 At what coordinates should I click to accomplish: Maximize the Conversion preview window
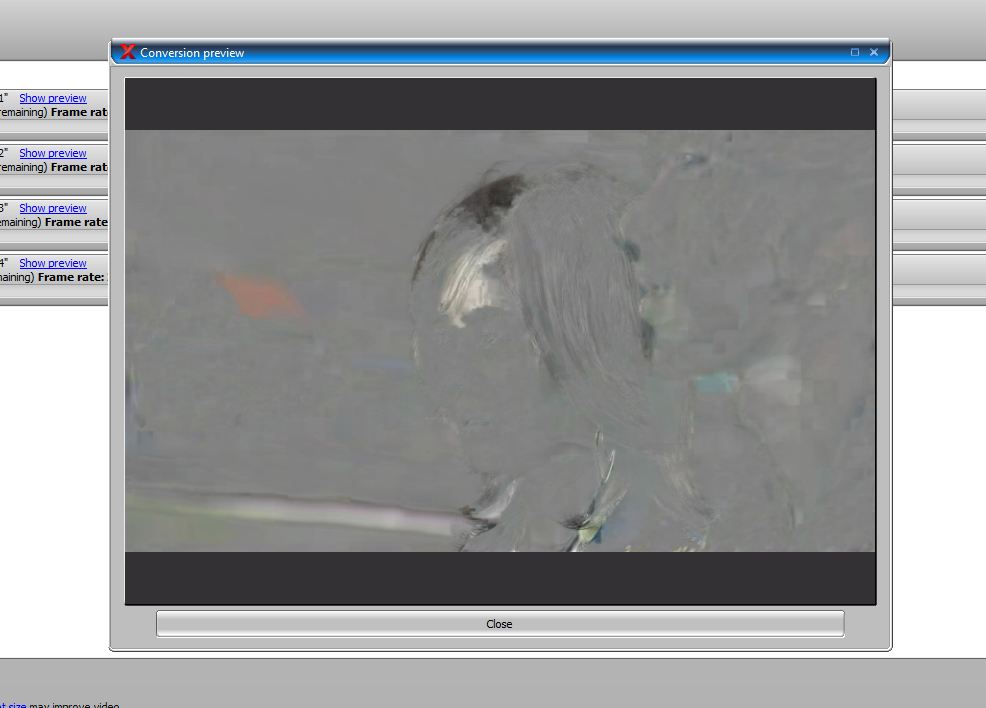pos(855,52)
